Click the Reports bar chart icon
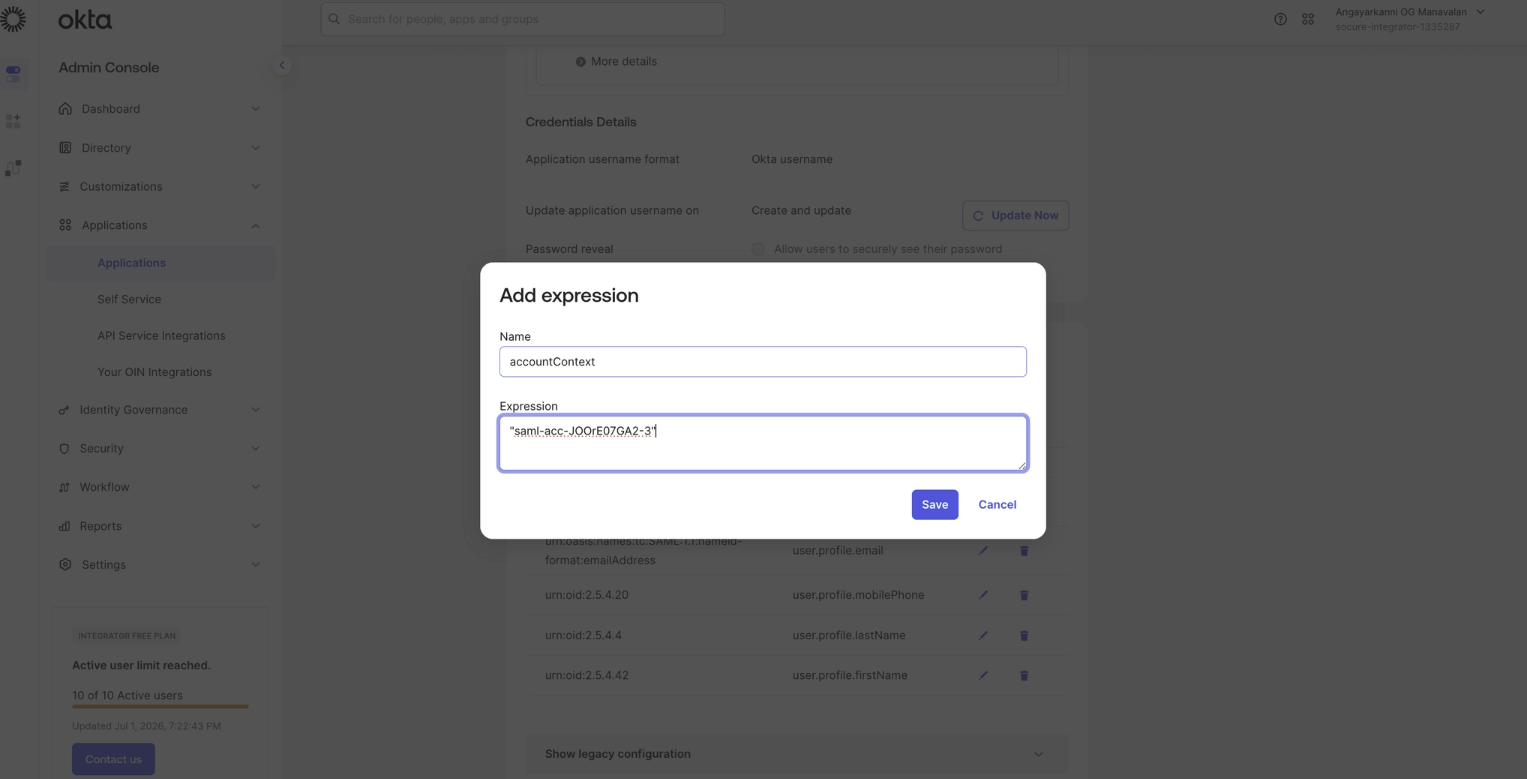The width and height of the screenshot is (1527, 779). (x=65, y=526)
